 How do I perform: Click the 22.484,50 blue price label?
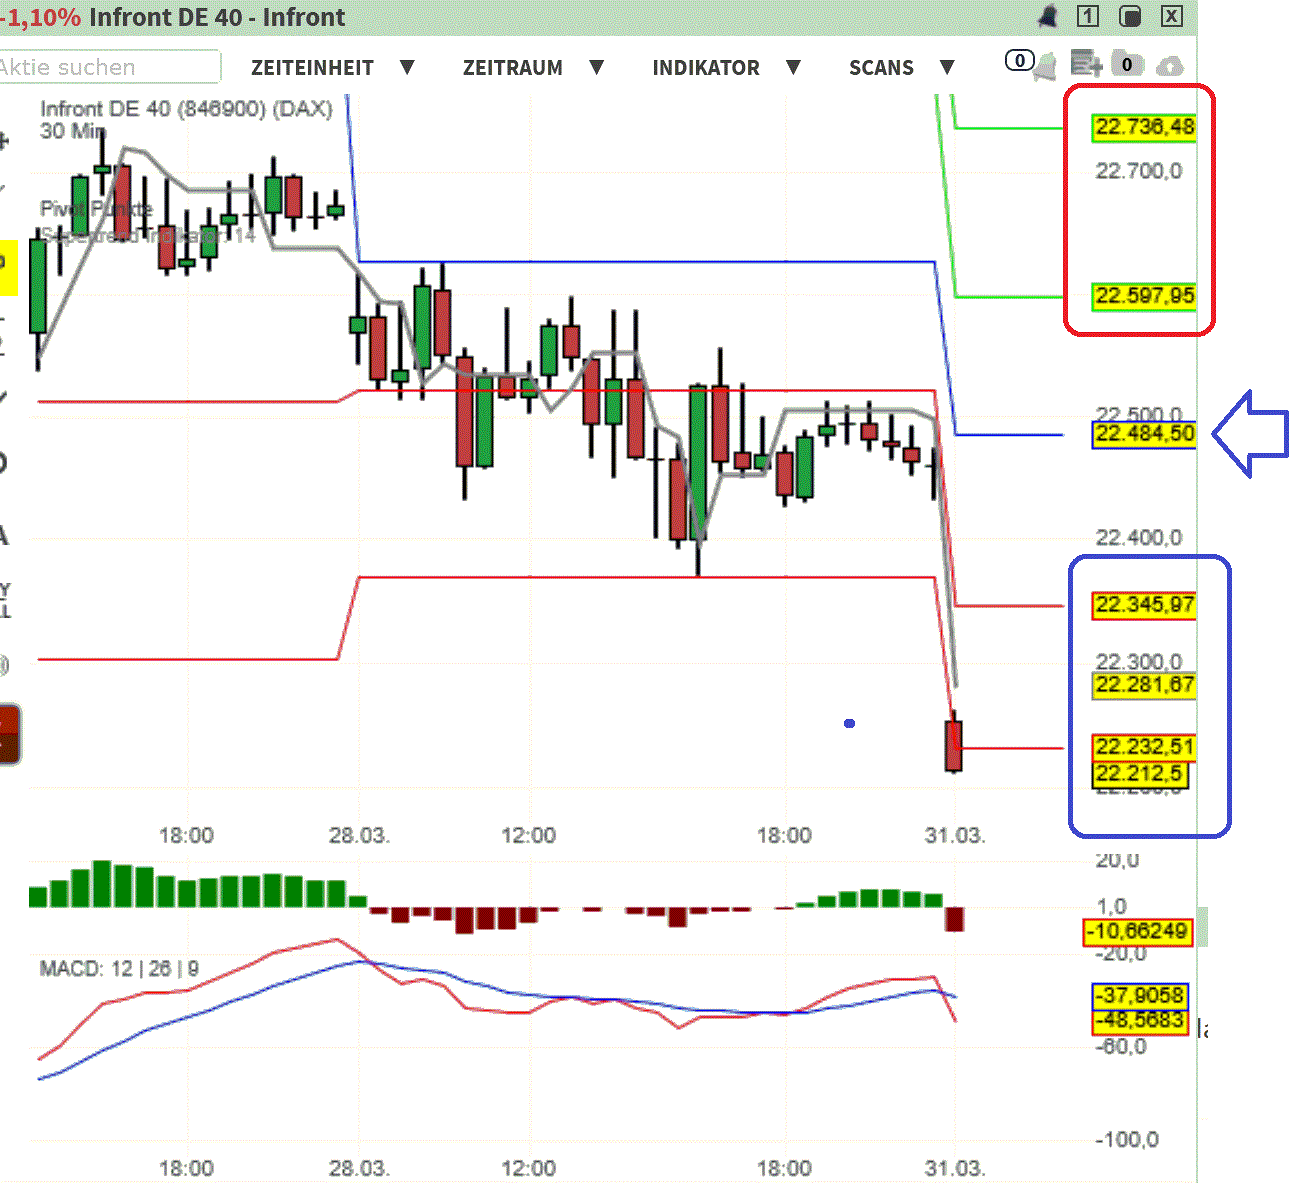pos(1143,434)
